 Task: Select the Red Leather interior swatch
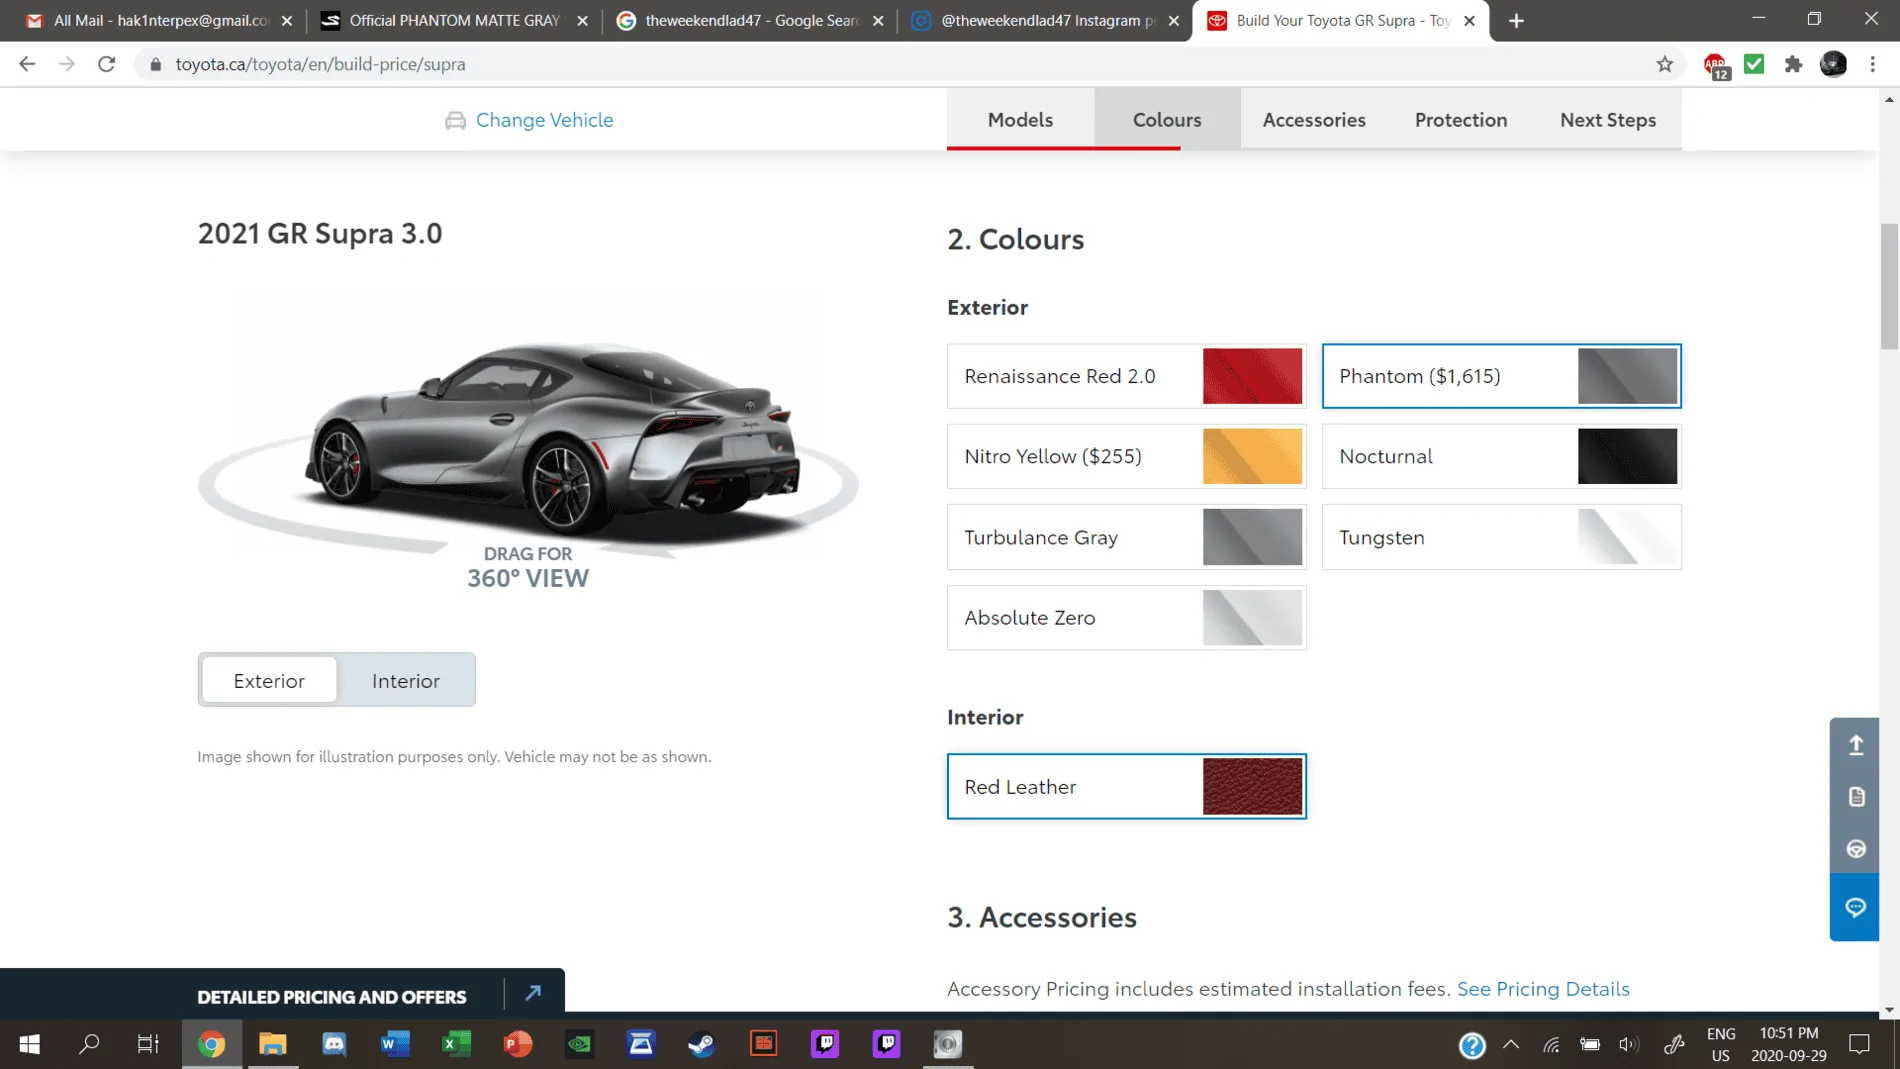(1127, 786)
